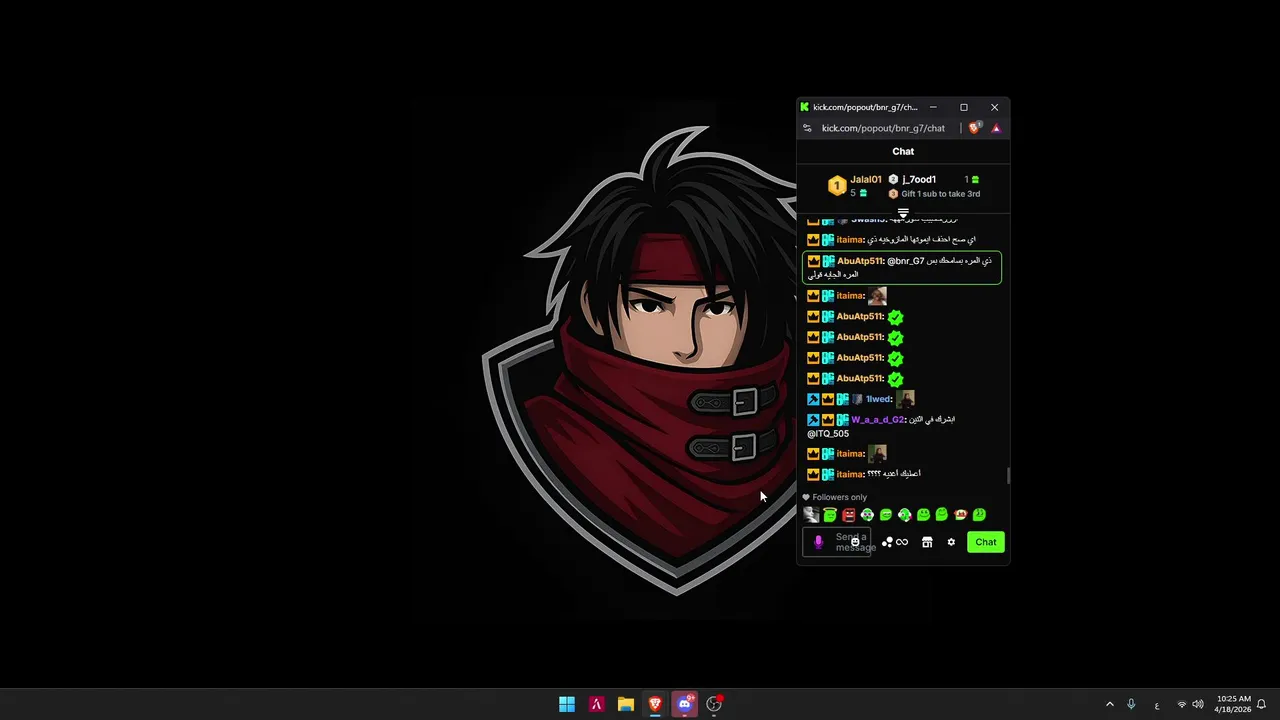The height and width of the screenshot is (720, 1280).
Task: Insert the monkey face quick emote
Action: click(960, 515)
